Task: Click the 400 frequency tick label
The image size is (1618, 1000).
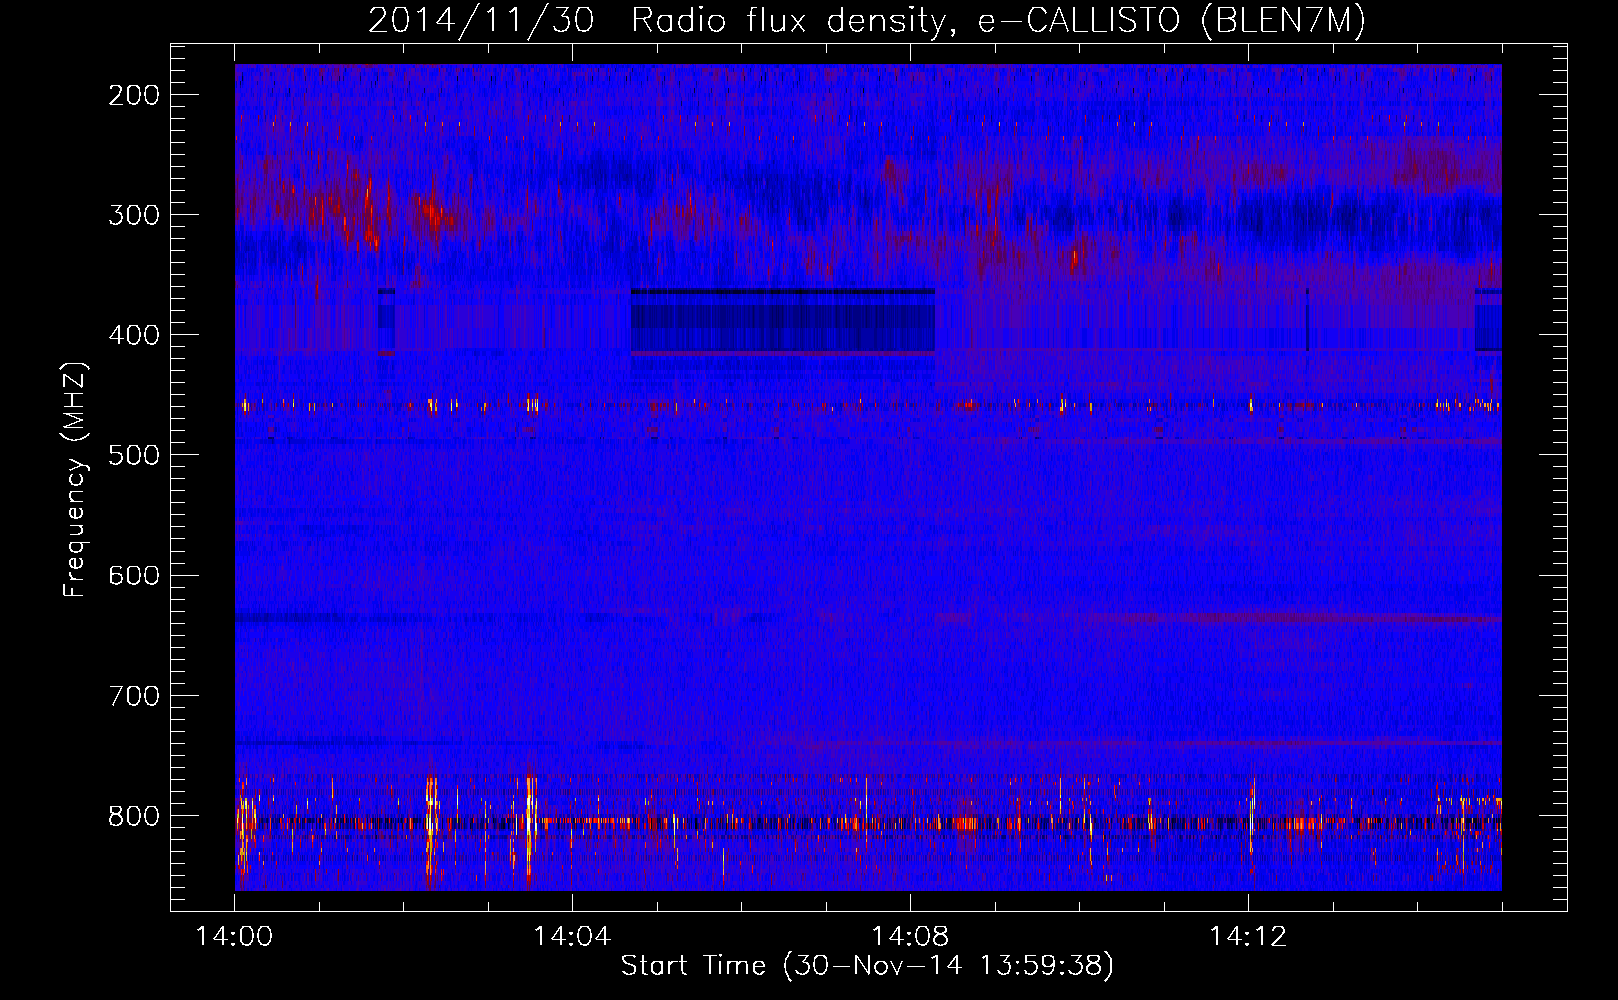Action: [134, 335]
